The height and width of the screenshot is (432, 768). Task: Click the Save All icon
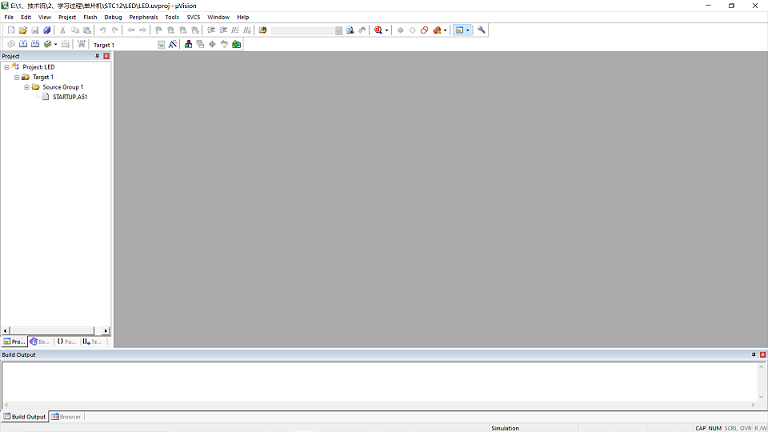pos(47,30)
